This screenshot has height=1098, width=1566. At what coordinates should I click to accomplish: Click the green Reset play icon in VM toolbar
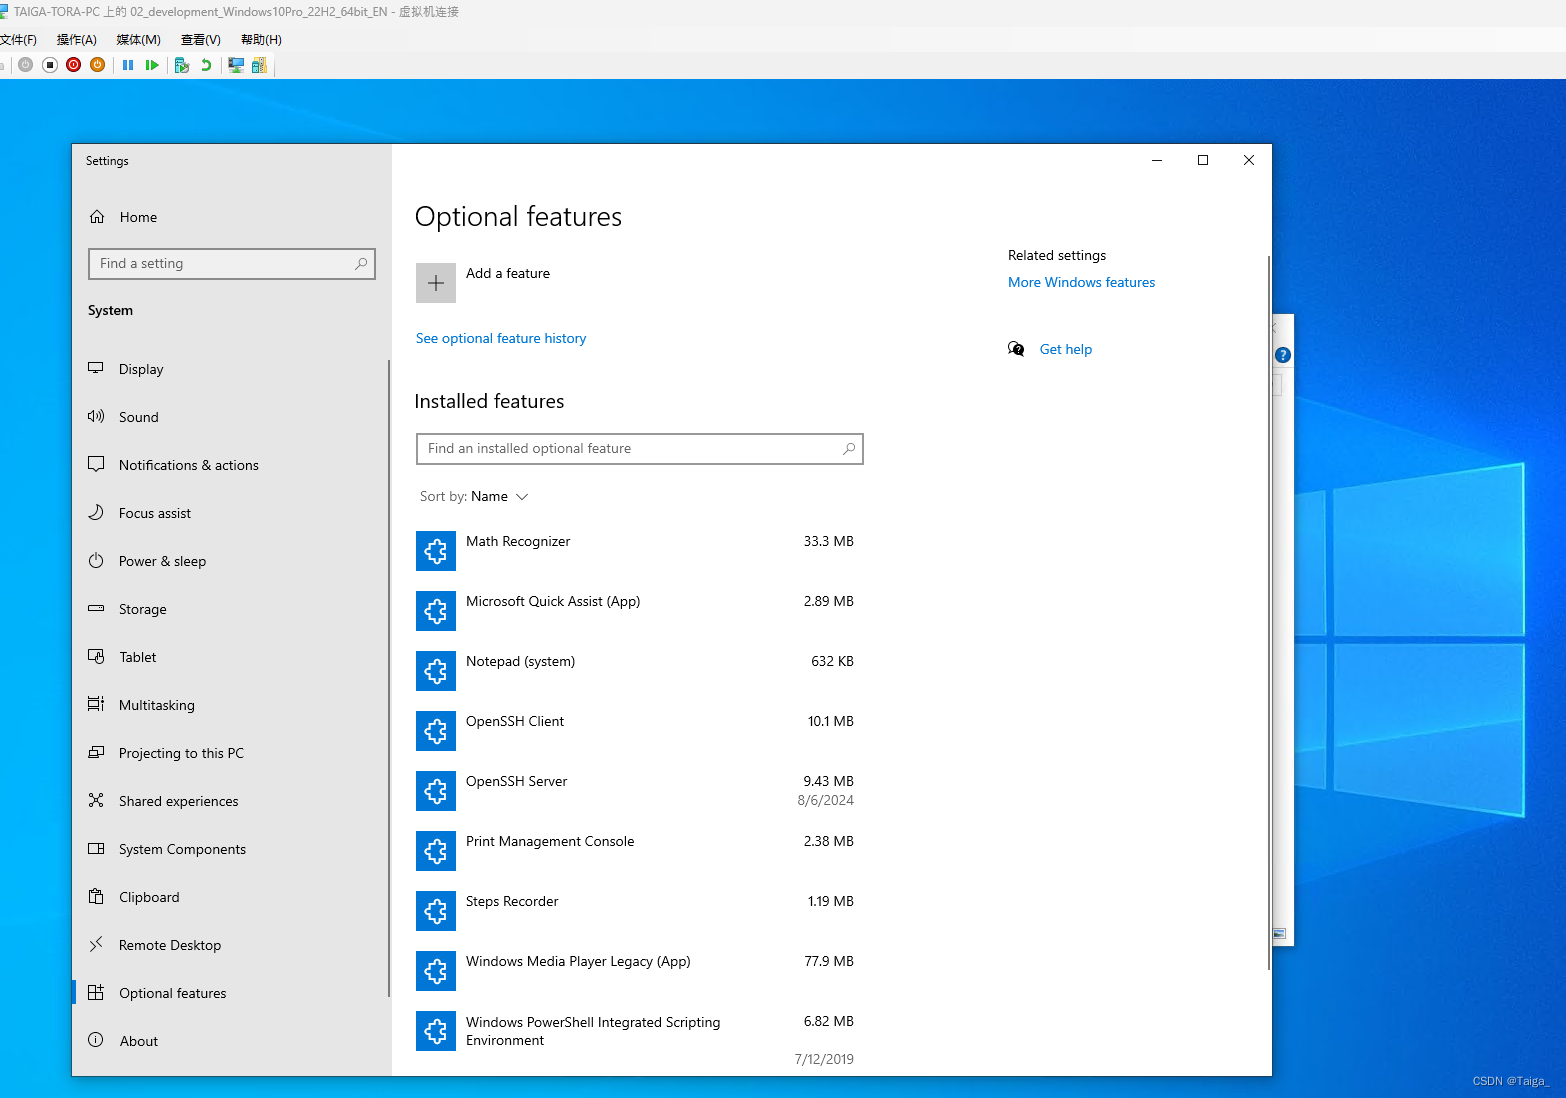click(152, 65)
